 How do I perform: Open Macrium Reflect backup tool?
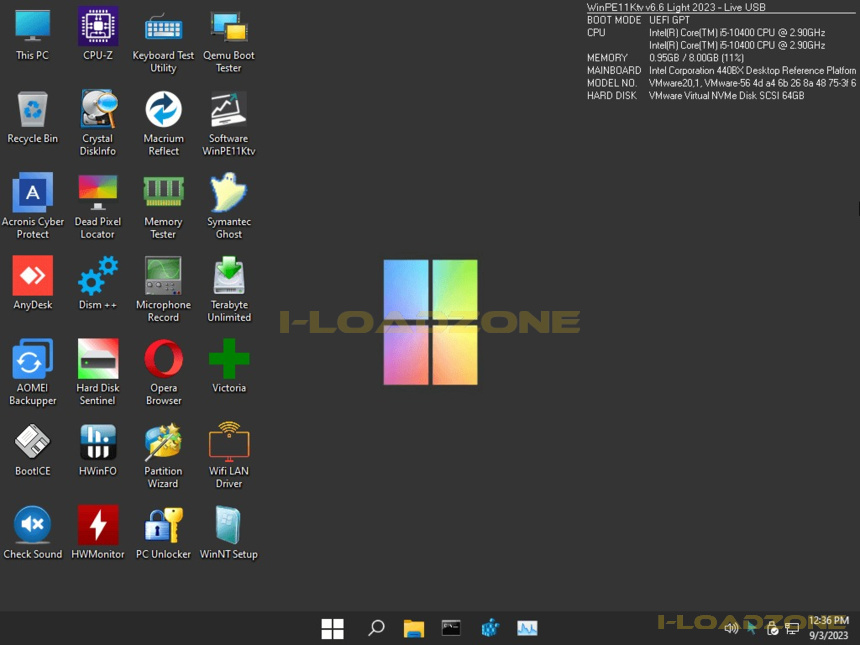pyautogui.click(x=163, y=123)
